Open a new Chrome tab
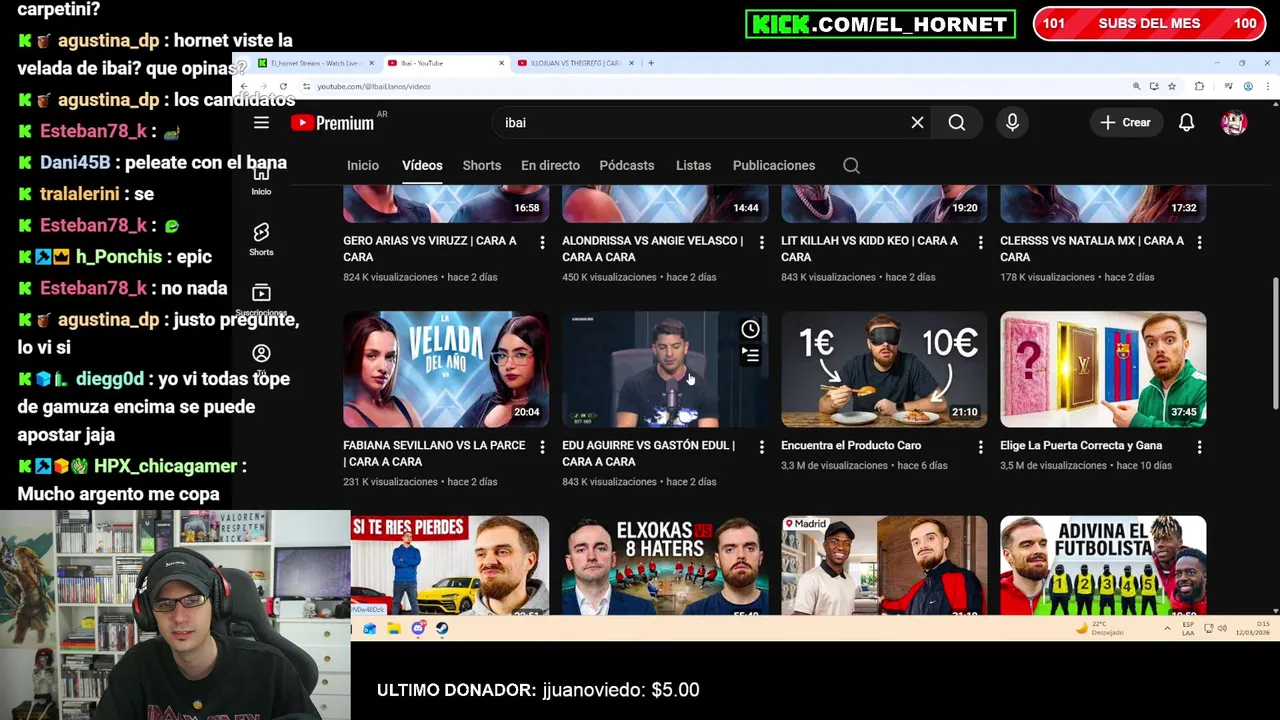Image resolution: width=1280 pixels, height=720 pixels. [x=651, y=63]
